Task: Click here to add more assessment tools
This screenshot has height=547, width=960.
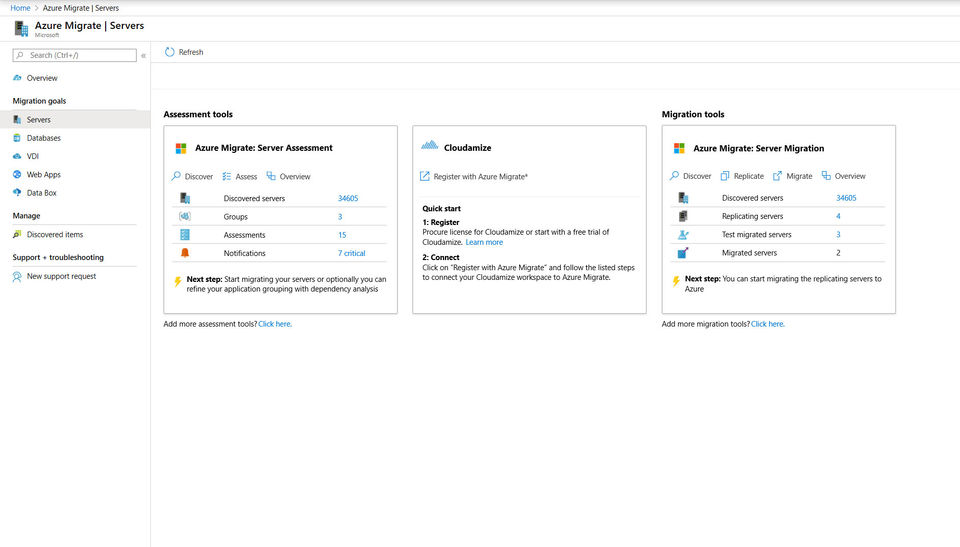Action: 275,324
